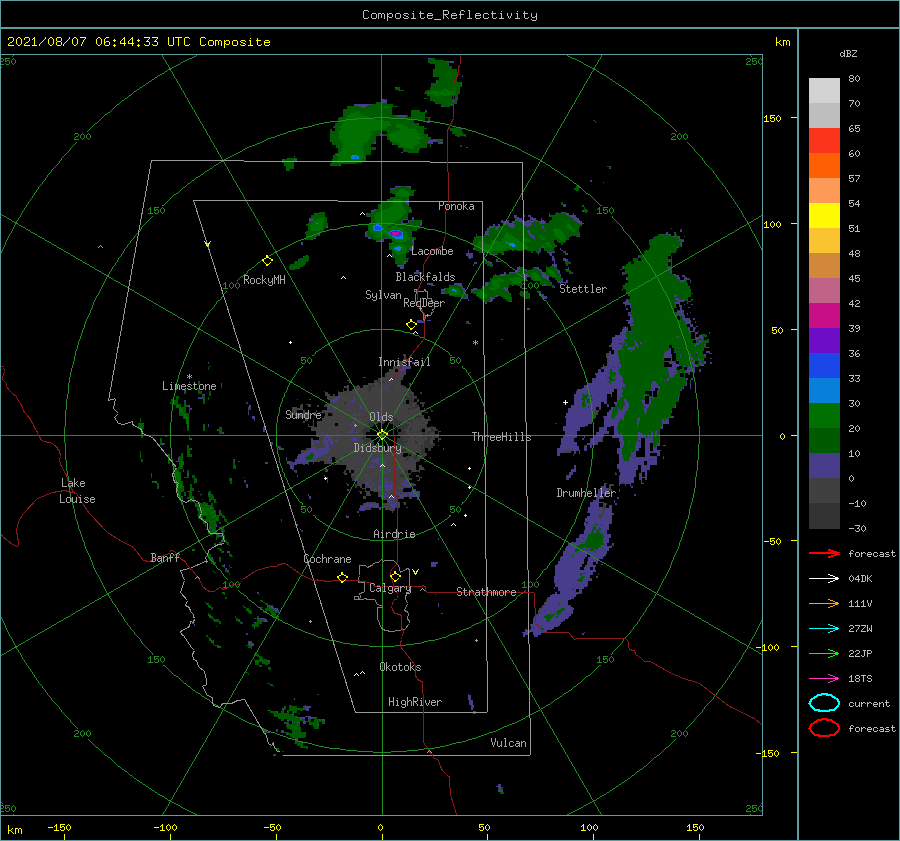Click the Vulcan label
The width and height of the screenshot is (900, 841).
(509, 743)
